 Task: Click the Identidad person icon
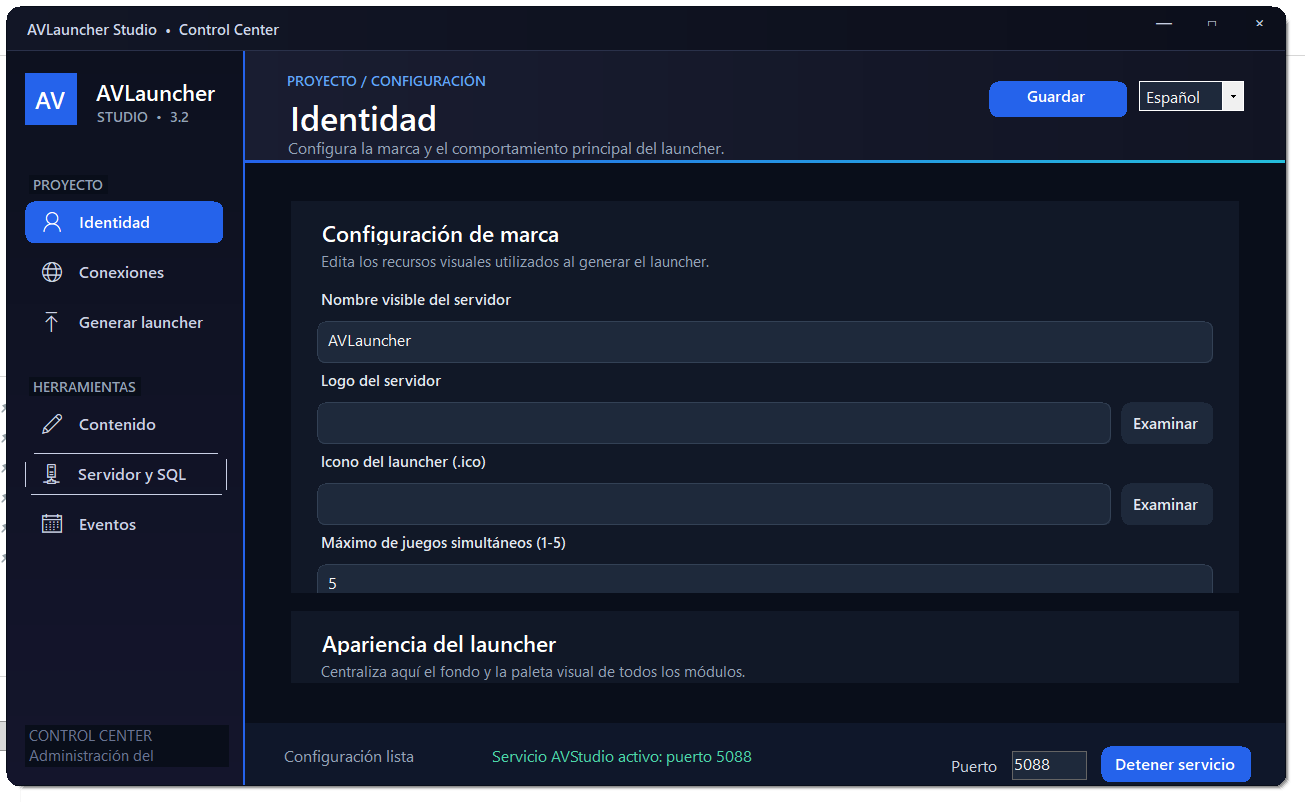pos(52,222)
